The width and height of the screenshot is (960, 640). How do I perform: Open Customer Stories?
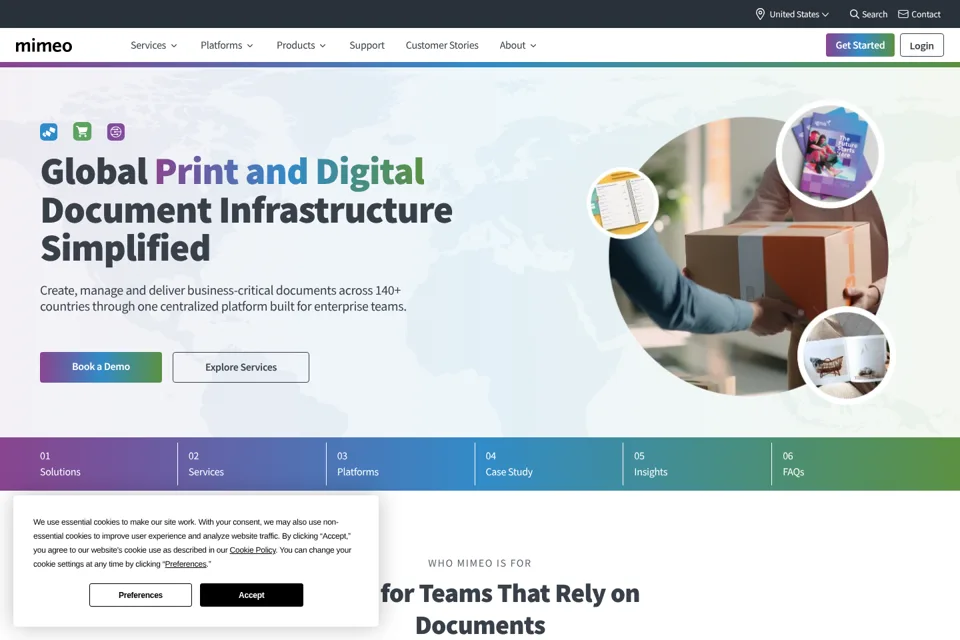(442, 45)
